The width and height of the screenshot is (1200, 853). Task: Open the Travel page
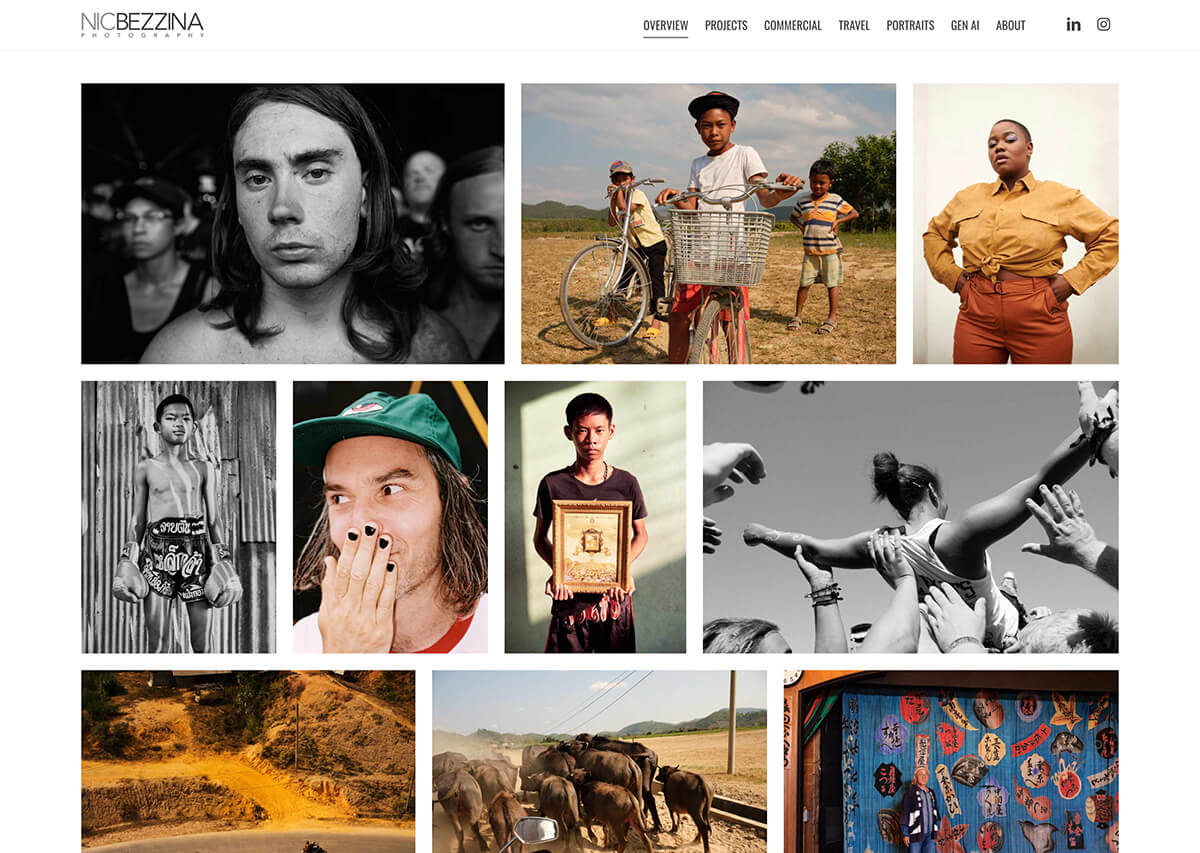click(854, 26)
